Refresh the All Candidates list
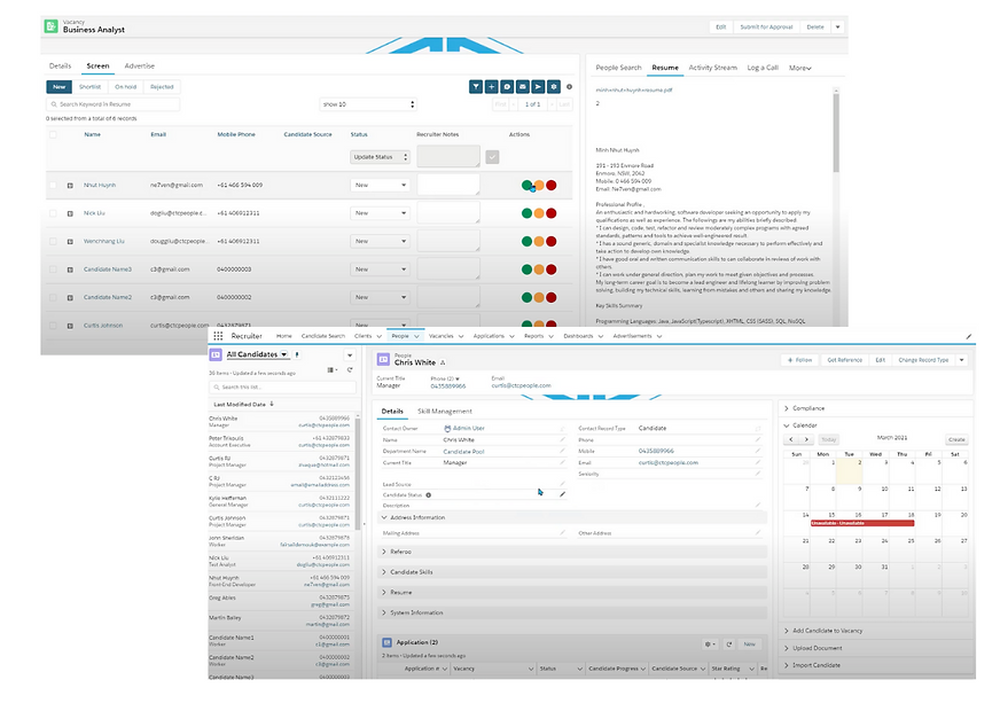 coord(349,370)
